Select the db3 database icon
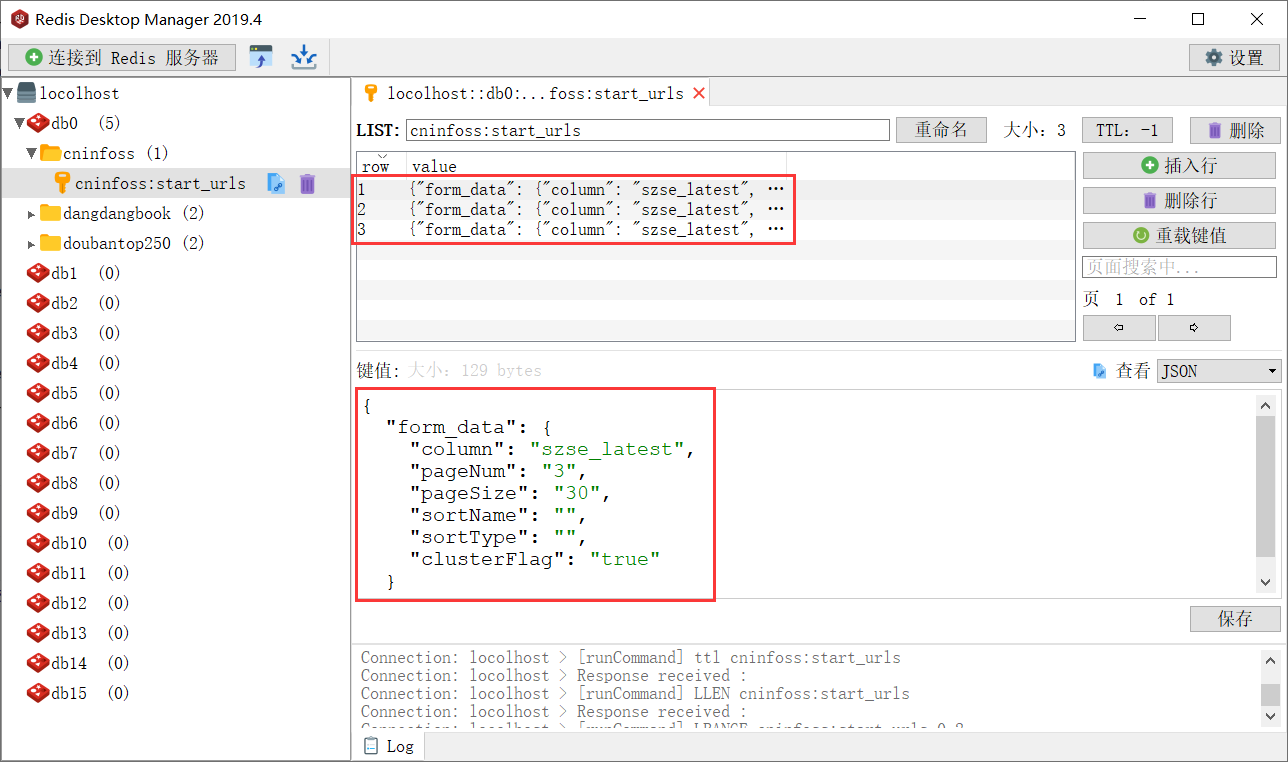 [38, 333]
